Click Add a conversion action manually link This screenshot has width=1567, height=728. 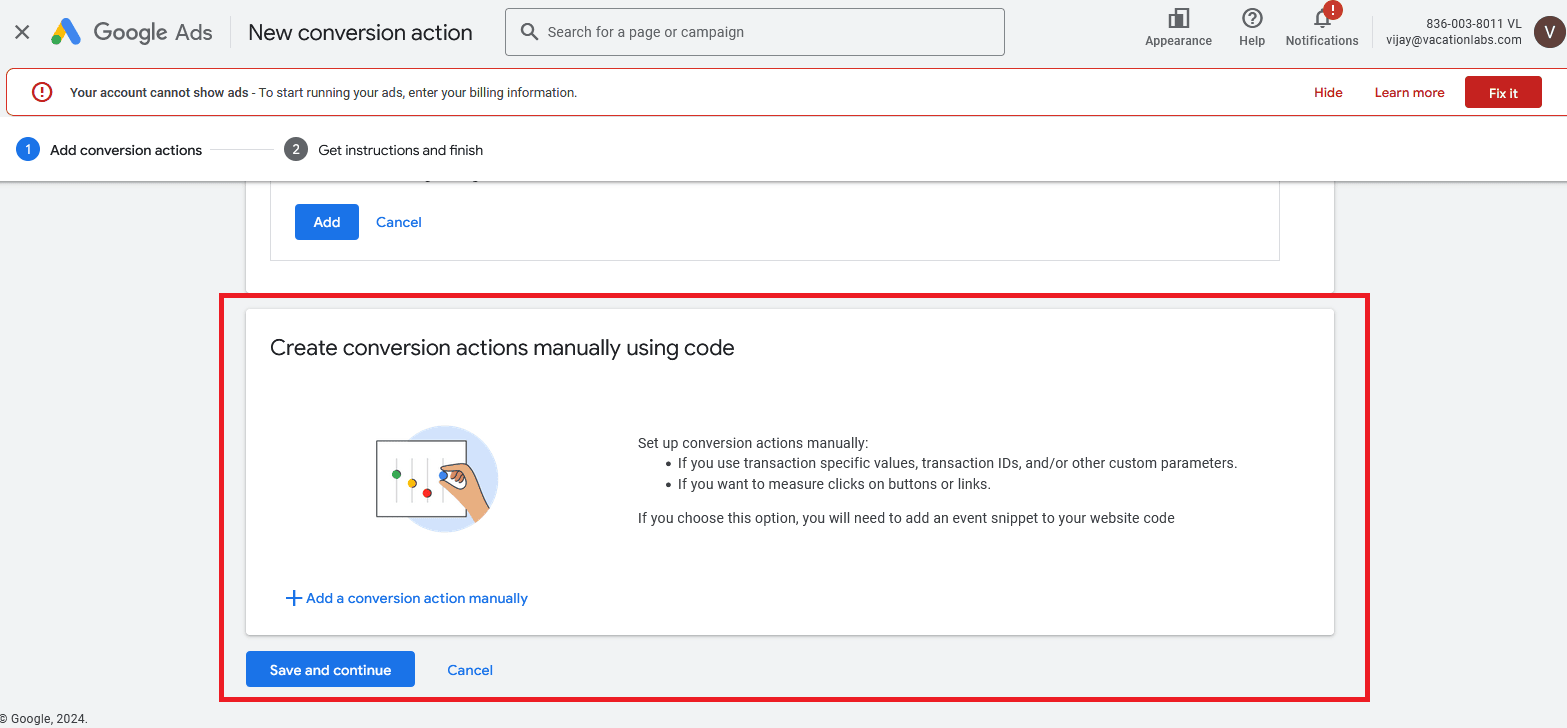point(417,598)
